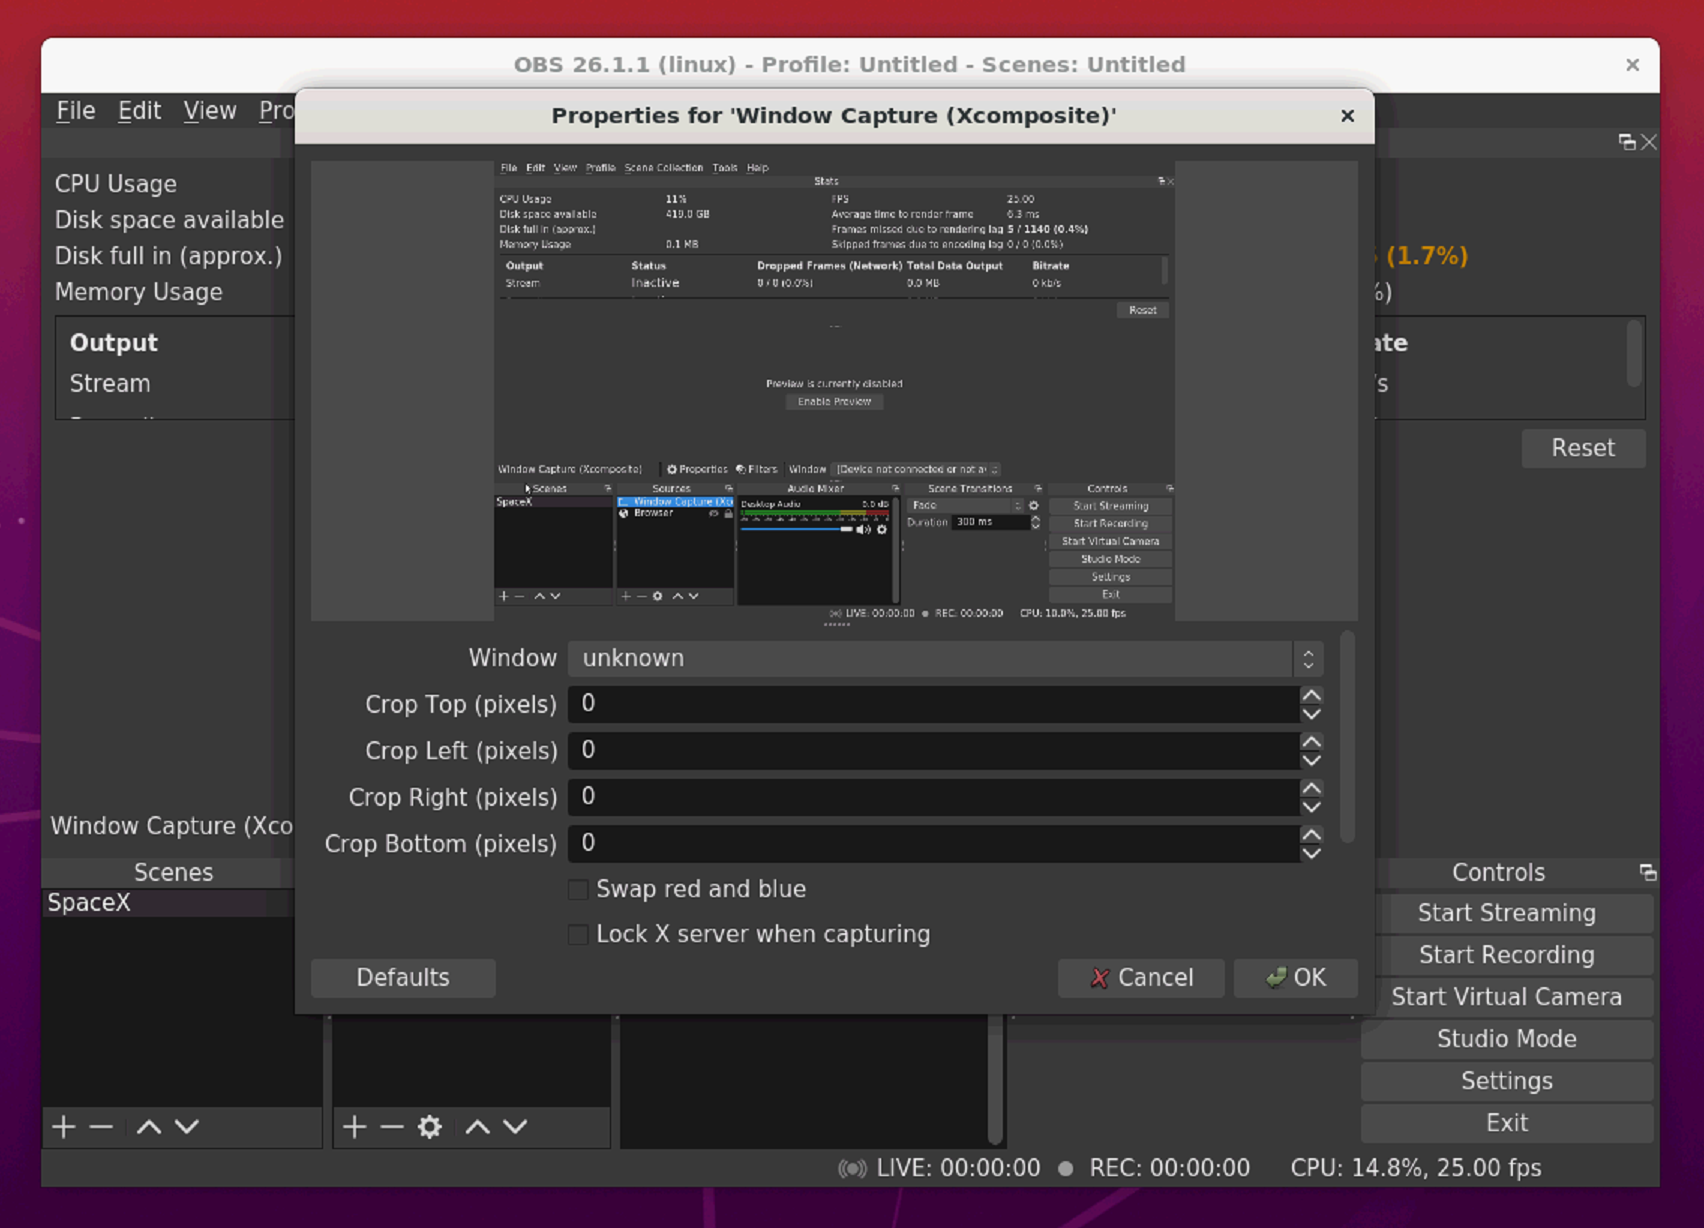Image resolution: width=1704 pixels, height=1228 pixels.
Task: Click the Defaults button
Action: (402, 977)
